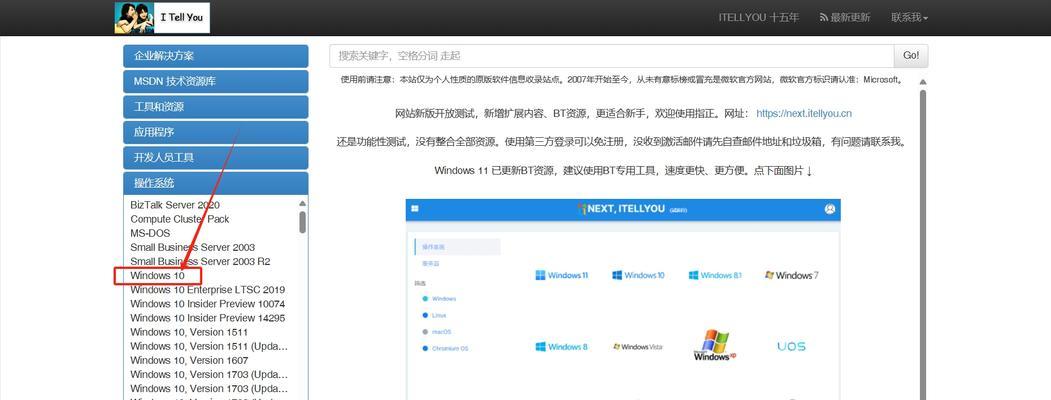Expand the 联系我 dropdown menu

tap(909, 18)
